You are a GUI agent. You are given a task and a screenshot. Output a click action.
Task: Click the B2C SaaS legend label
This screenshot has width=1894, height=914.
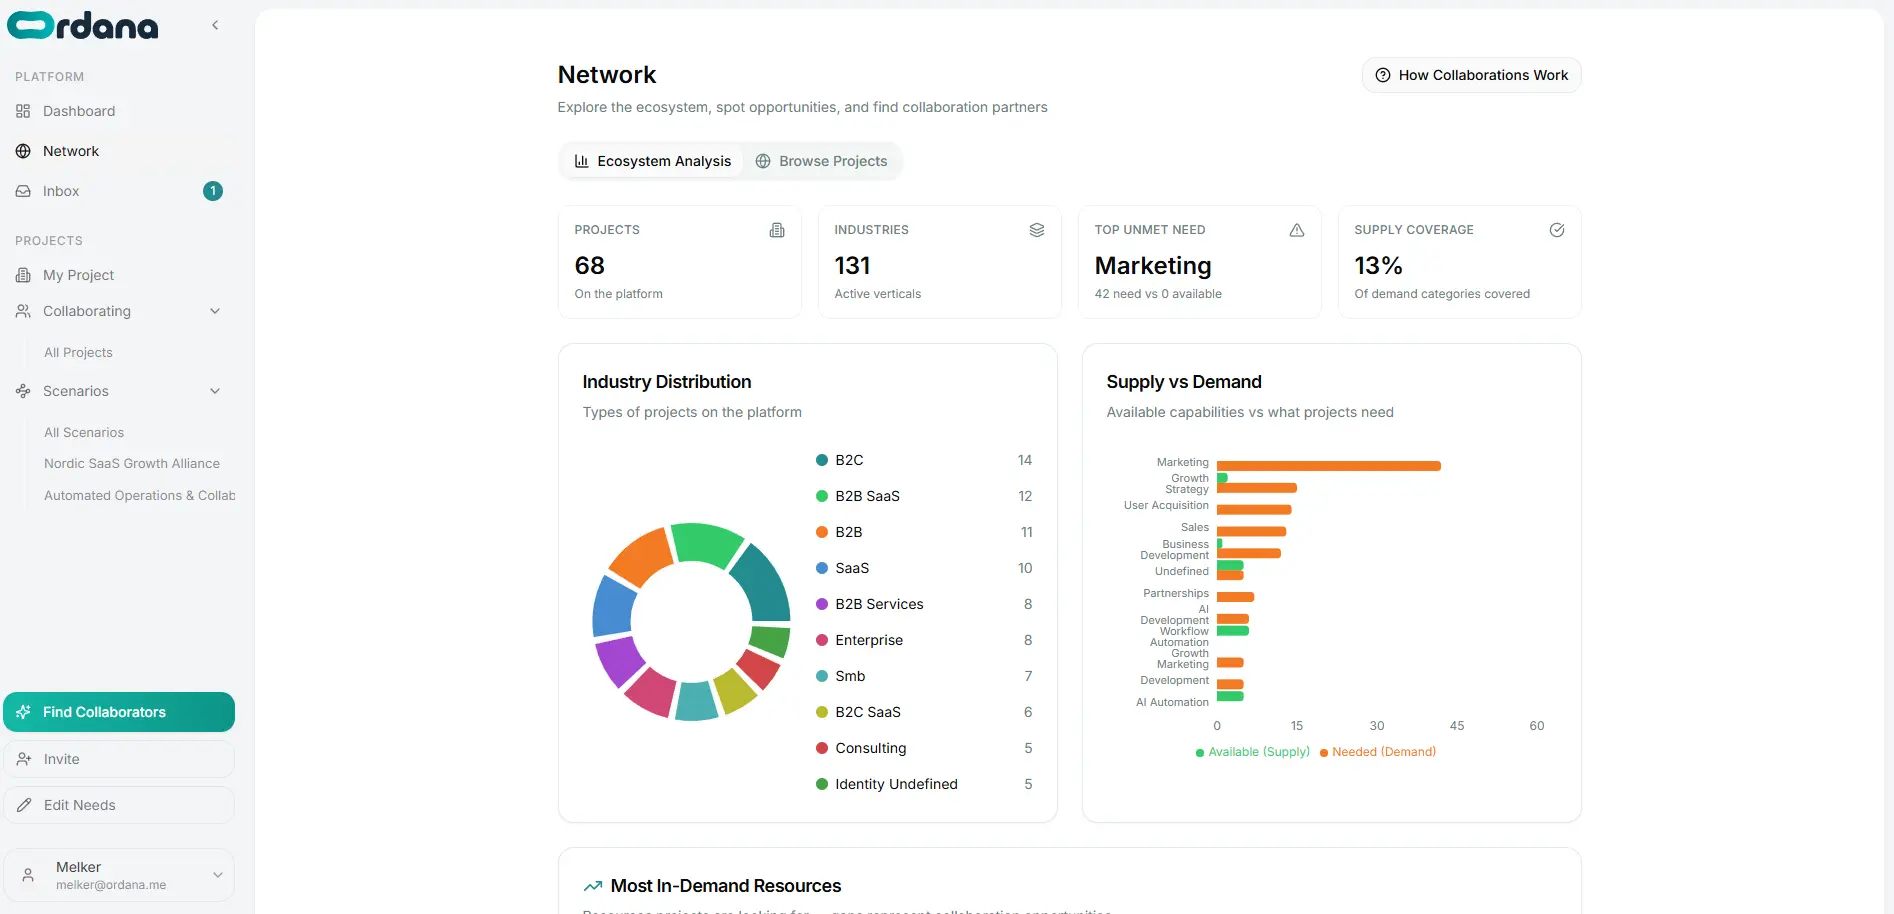click(868, 712)
